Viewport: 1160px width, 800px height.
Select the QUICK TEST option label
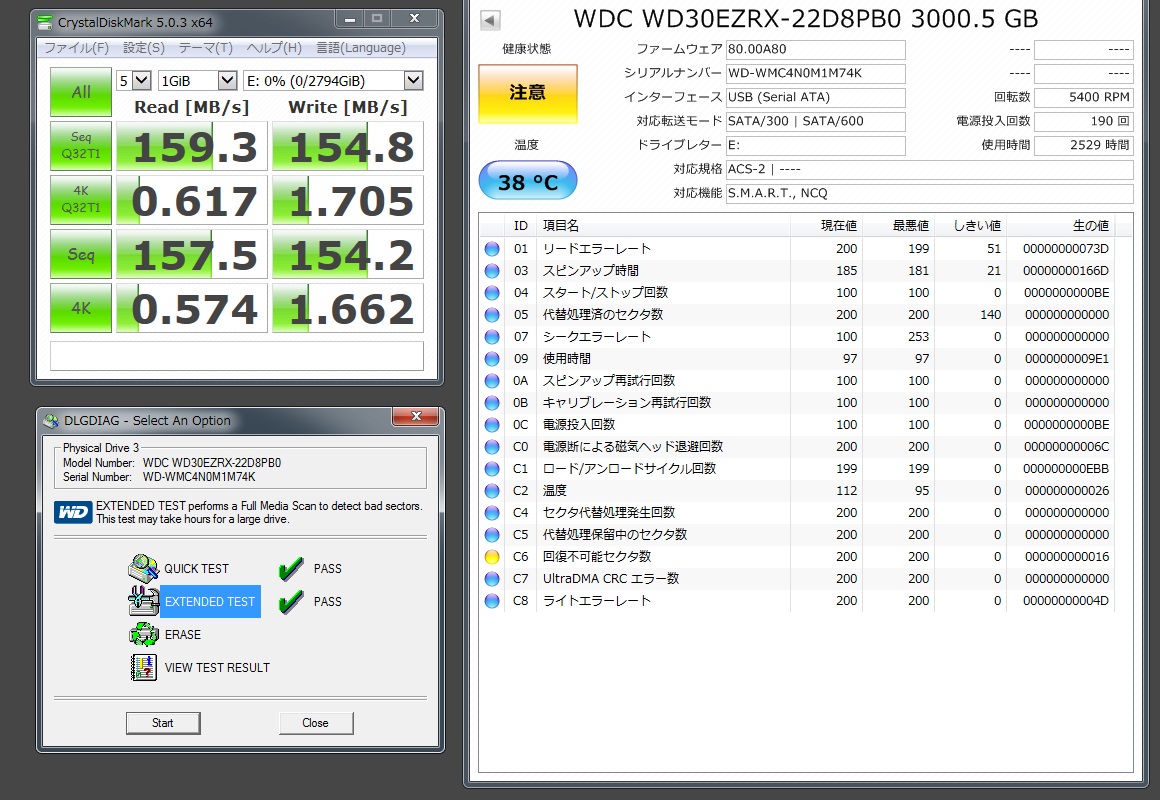click(196, 568)
